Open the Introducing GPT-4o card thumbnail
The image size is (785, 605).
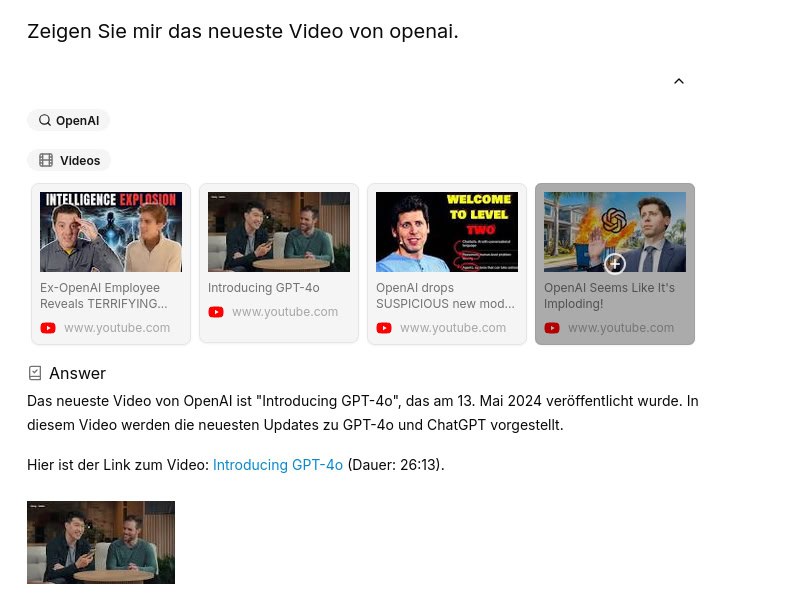[x=279, y=232]
